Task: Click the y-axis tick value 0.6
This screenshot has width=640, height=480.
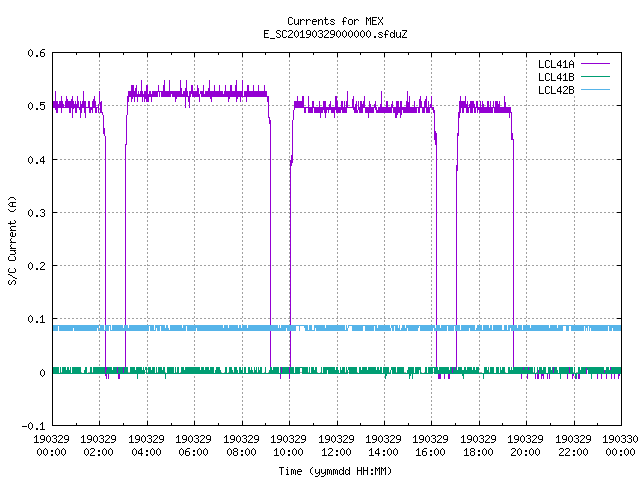Action: [x=36, y=53]
